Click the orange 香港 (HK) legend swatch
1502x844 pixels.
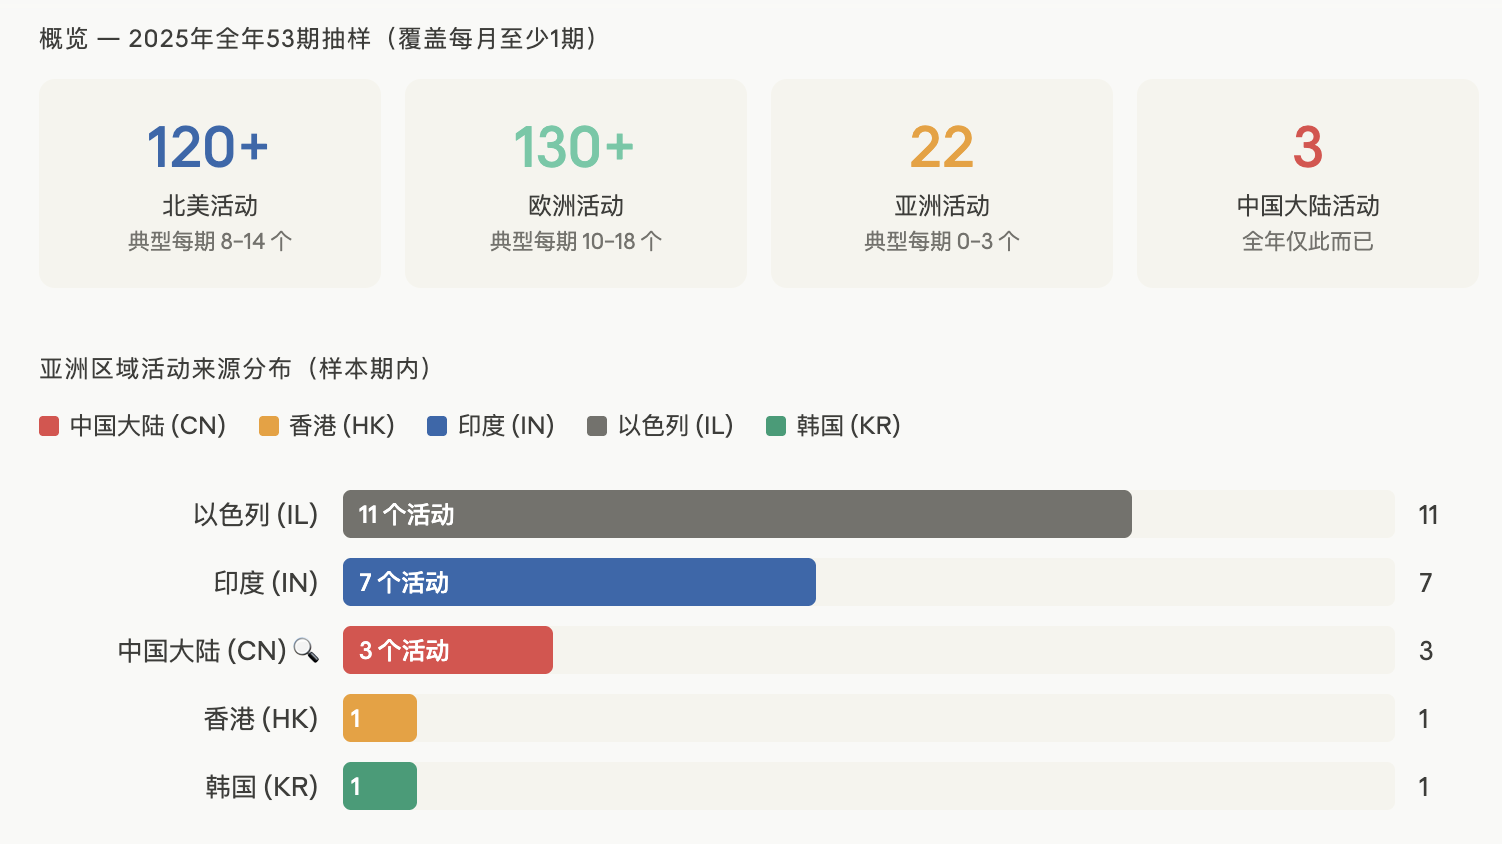point(268,426)
